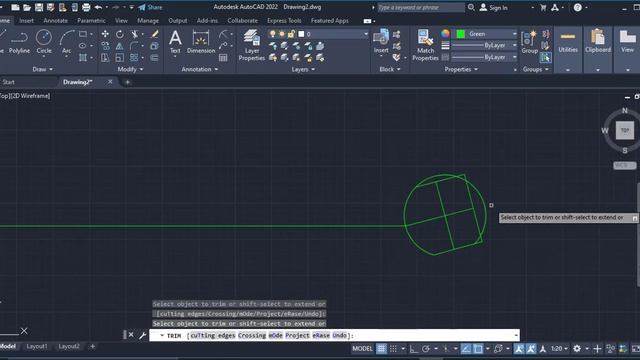
Task: Select the Match Properties tool
Action: pyautogui.click(x=425, y=45)
